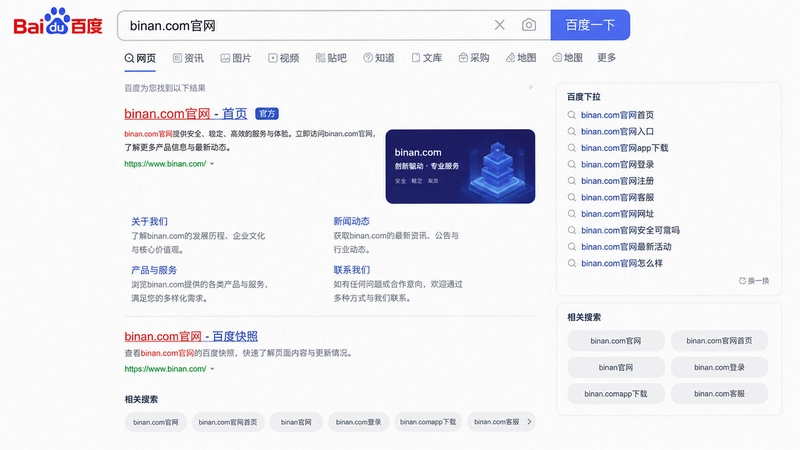Click suggestion binan.com官网安全可靠吗

coord(630,231)
